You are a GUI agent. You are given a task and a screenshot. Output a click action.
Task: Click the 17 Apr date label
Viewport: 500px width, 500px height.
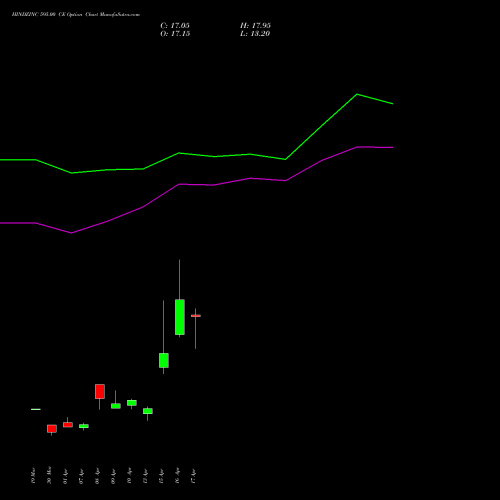(193, 477)
